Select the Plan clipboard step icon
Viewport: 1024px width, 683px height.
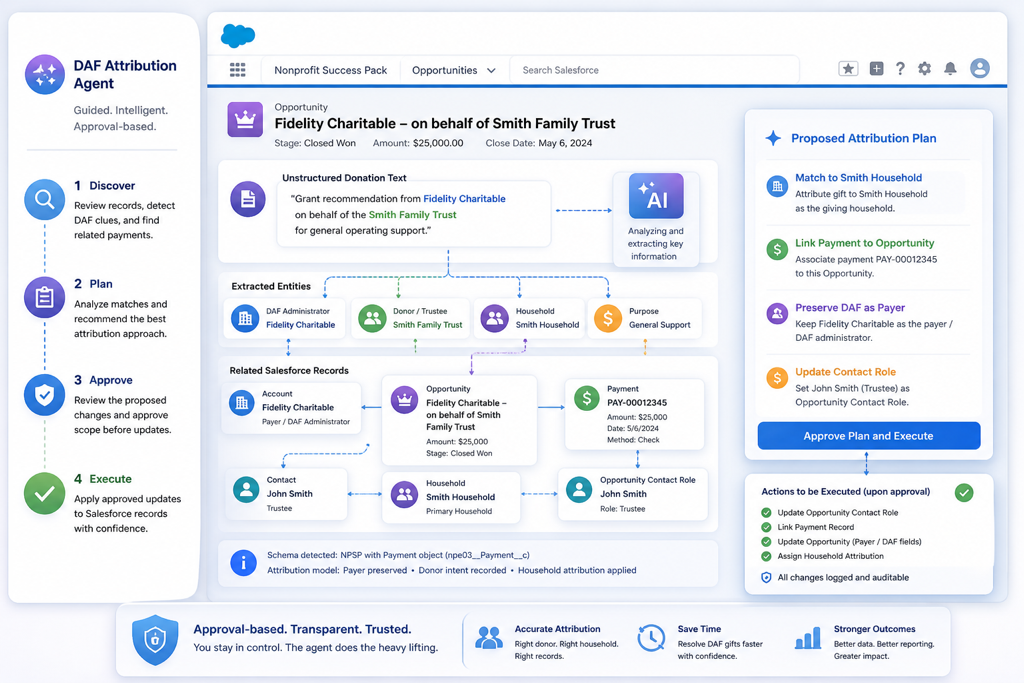[44, 297]
